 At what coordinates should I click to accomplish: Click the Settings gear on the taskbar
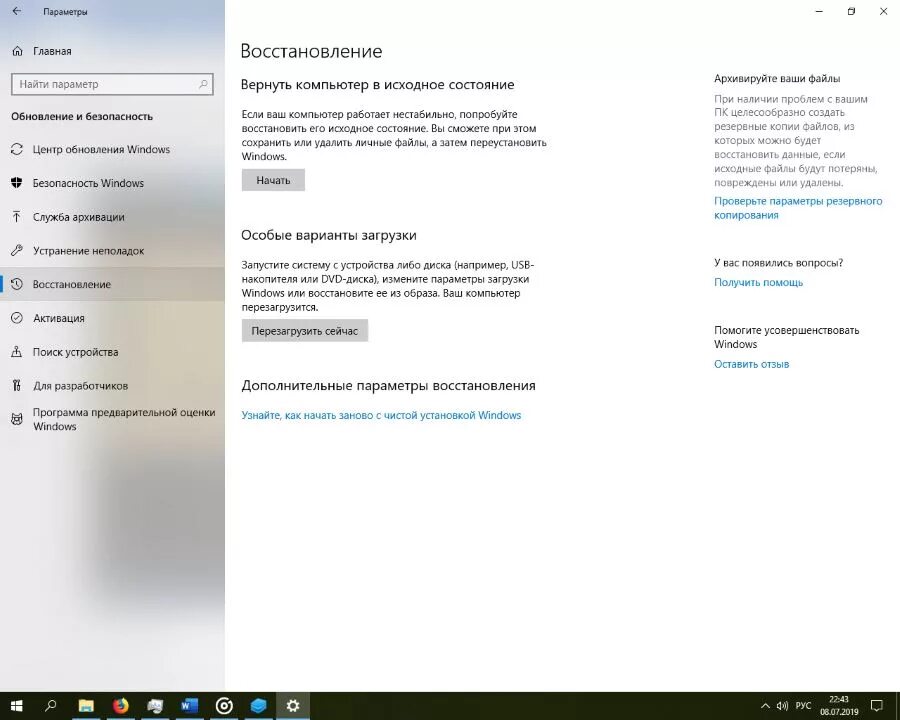[293, 706]
